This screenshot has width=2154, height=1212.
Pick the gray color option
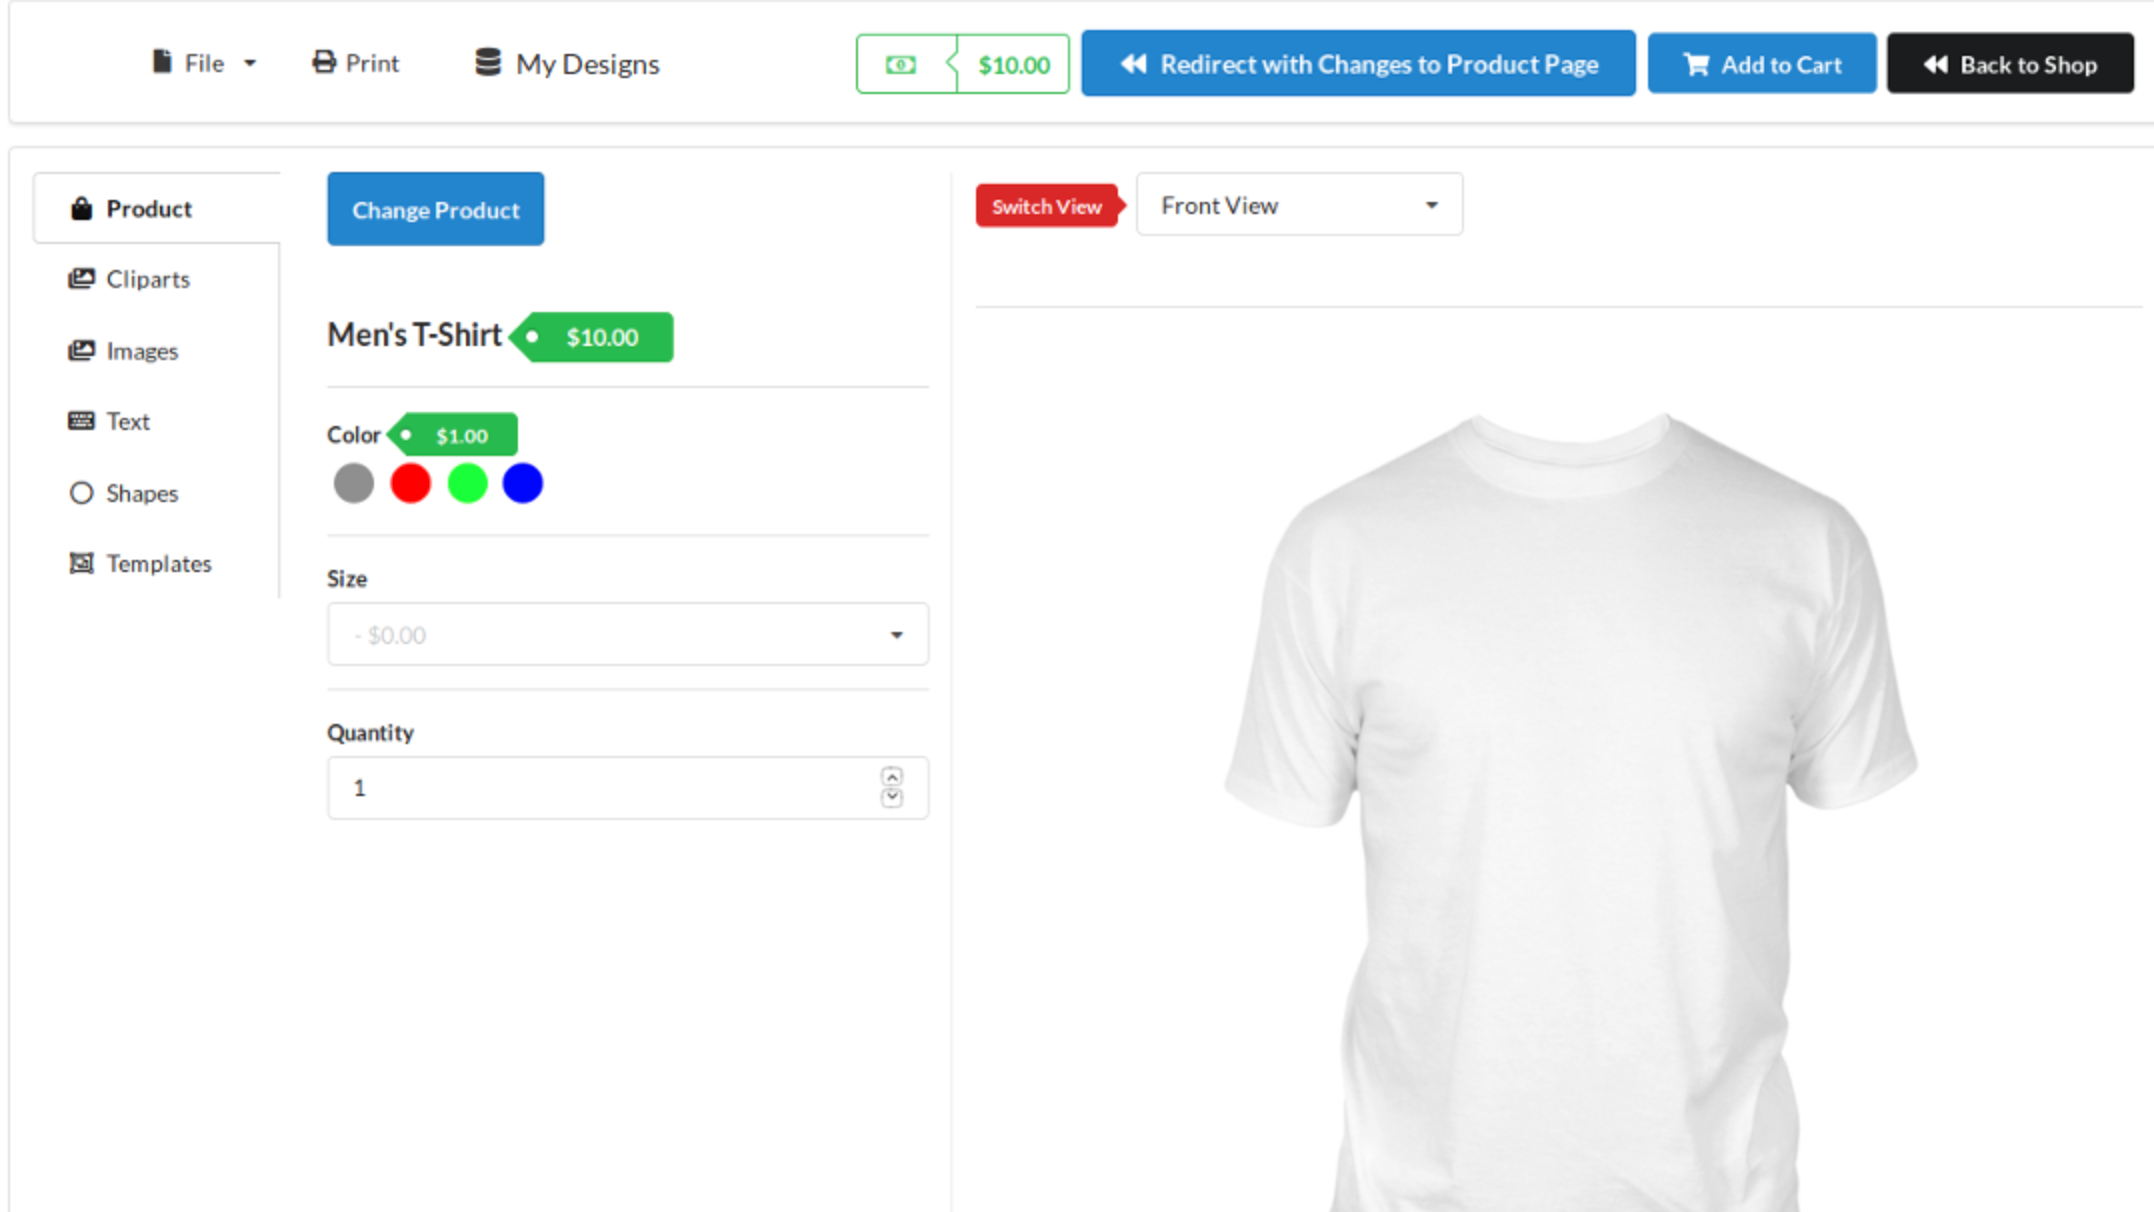tap(354, 483)
